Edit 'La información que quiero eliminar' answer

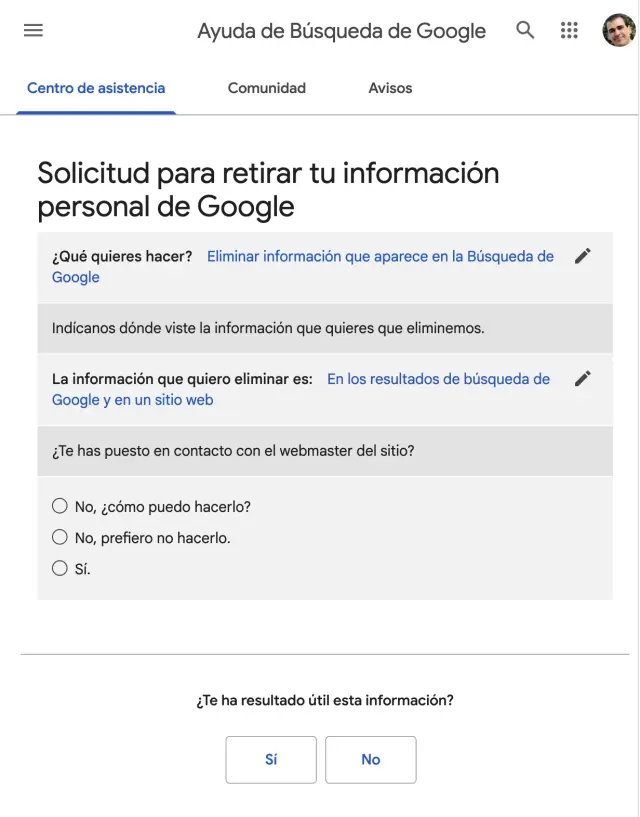pos(583,378)
